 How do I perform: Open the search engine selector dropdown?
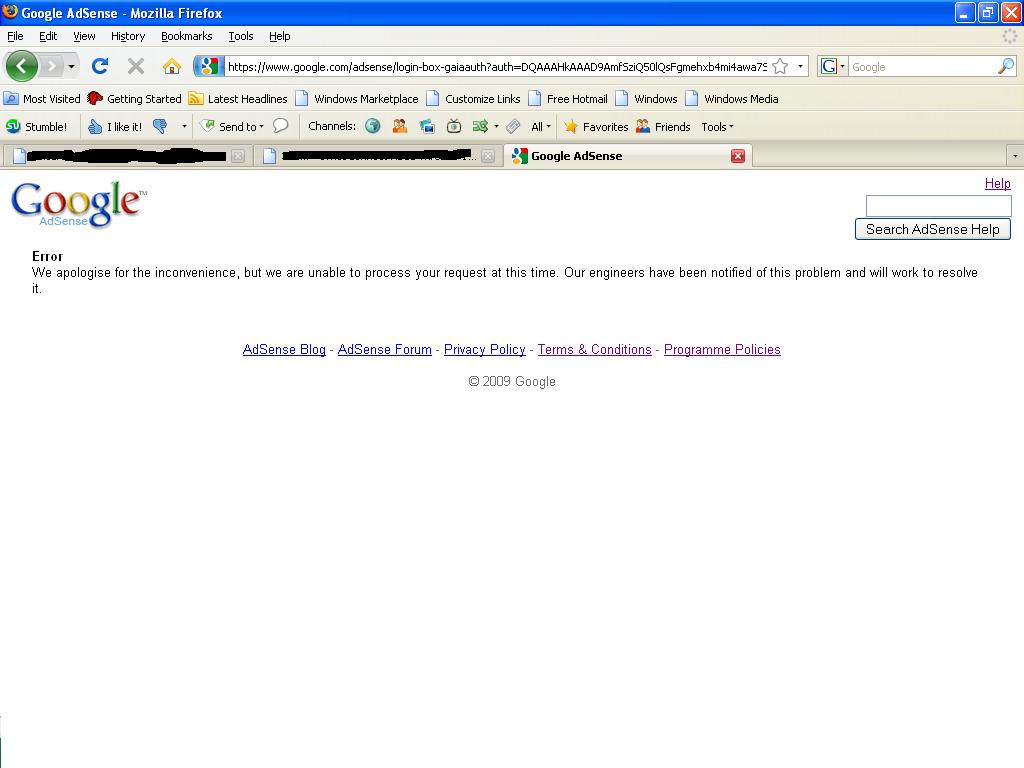pyautogui.click(x=833, y=67)
